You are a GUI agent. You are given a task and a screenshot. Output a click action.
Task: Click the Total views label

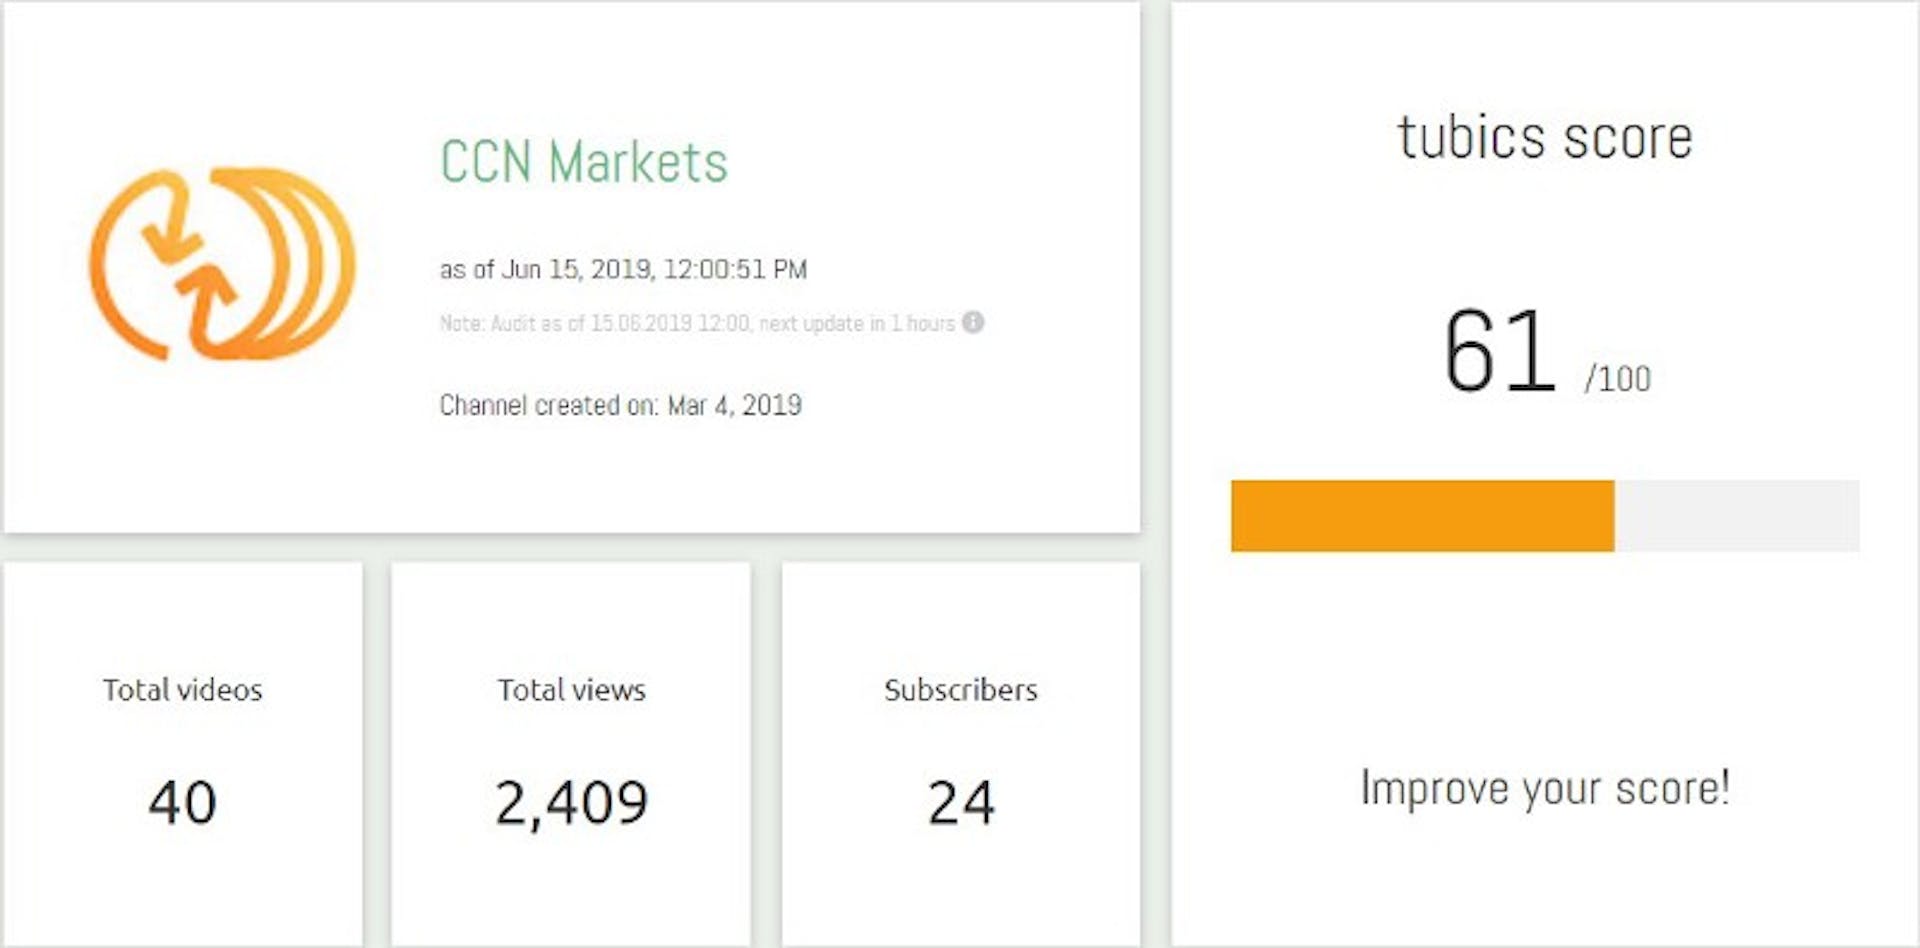[x=571, y=690]
